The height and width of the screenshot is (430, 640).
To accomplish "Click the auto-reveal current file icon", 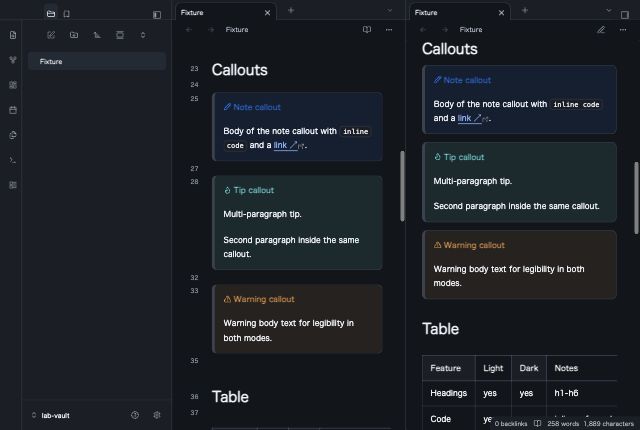I will click(x=120, y=35).
